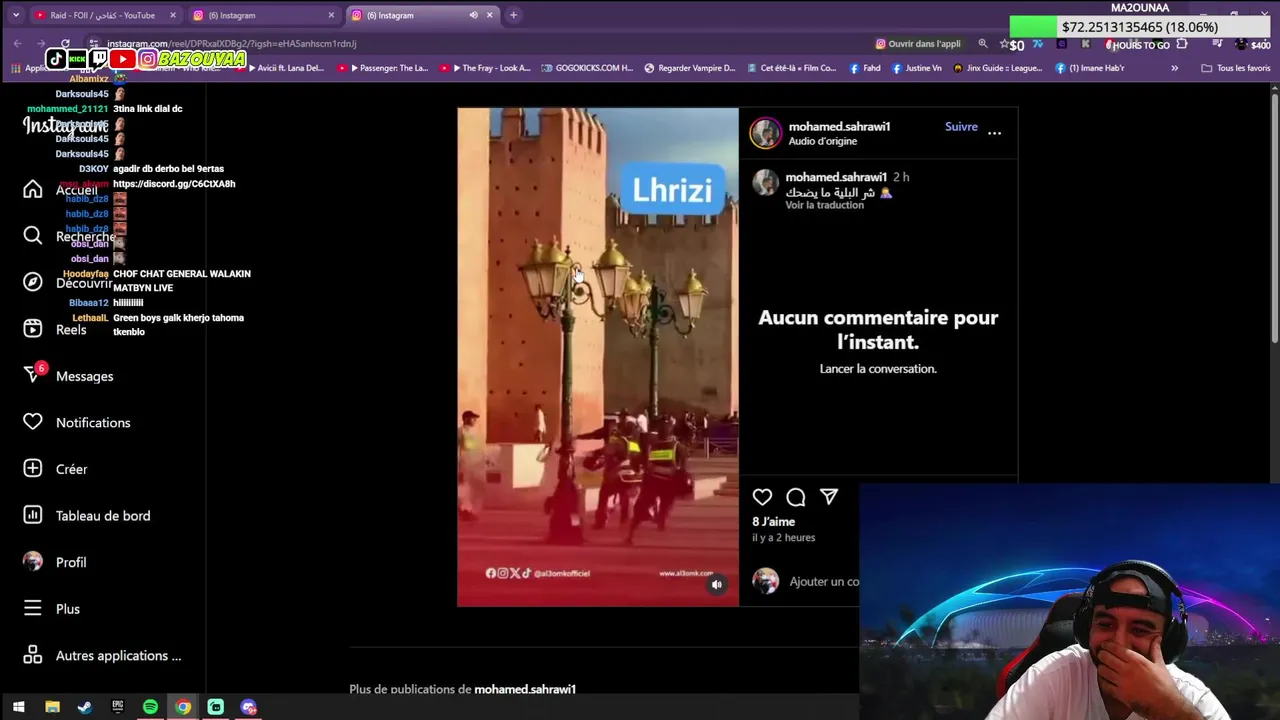Switch to the second Instagram tab
The height and width of the screenshot is (720, 1280).
(x=260, y=15)
